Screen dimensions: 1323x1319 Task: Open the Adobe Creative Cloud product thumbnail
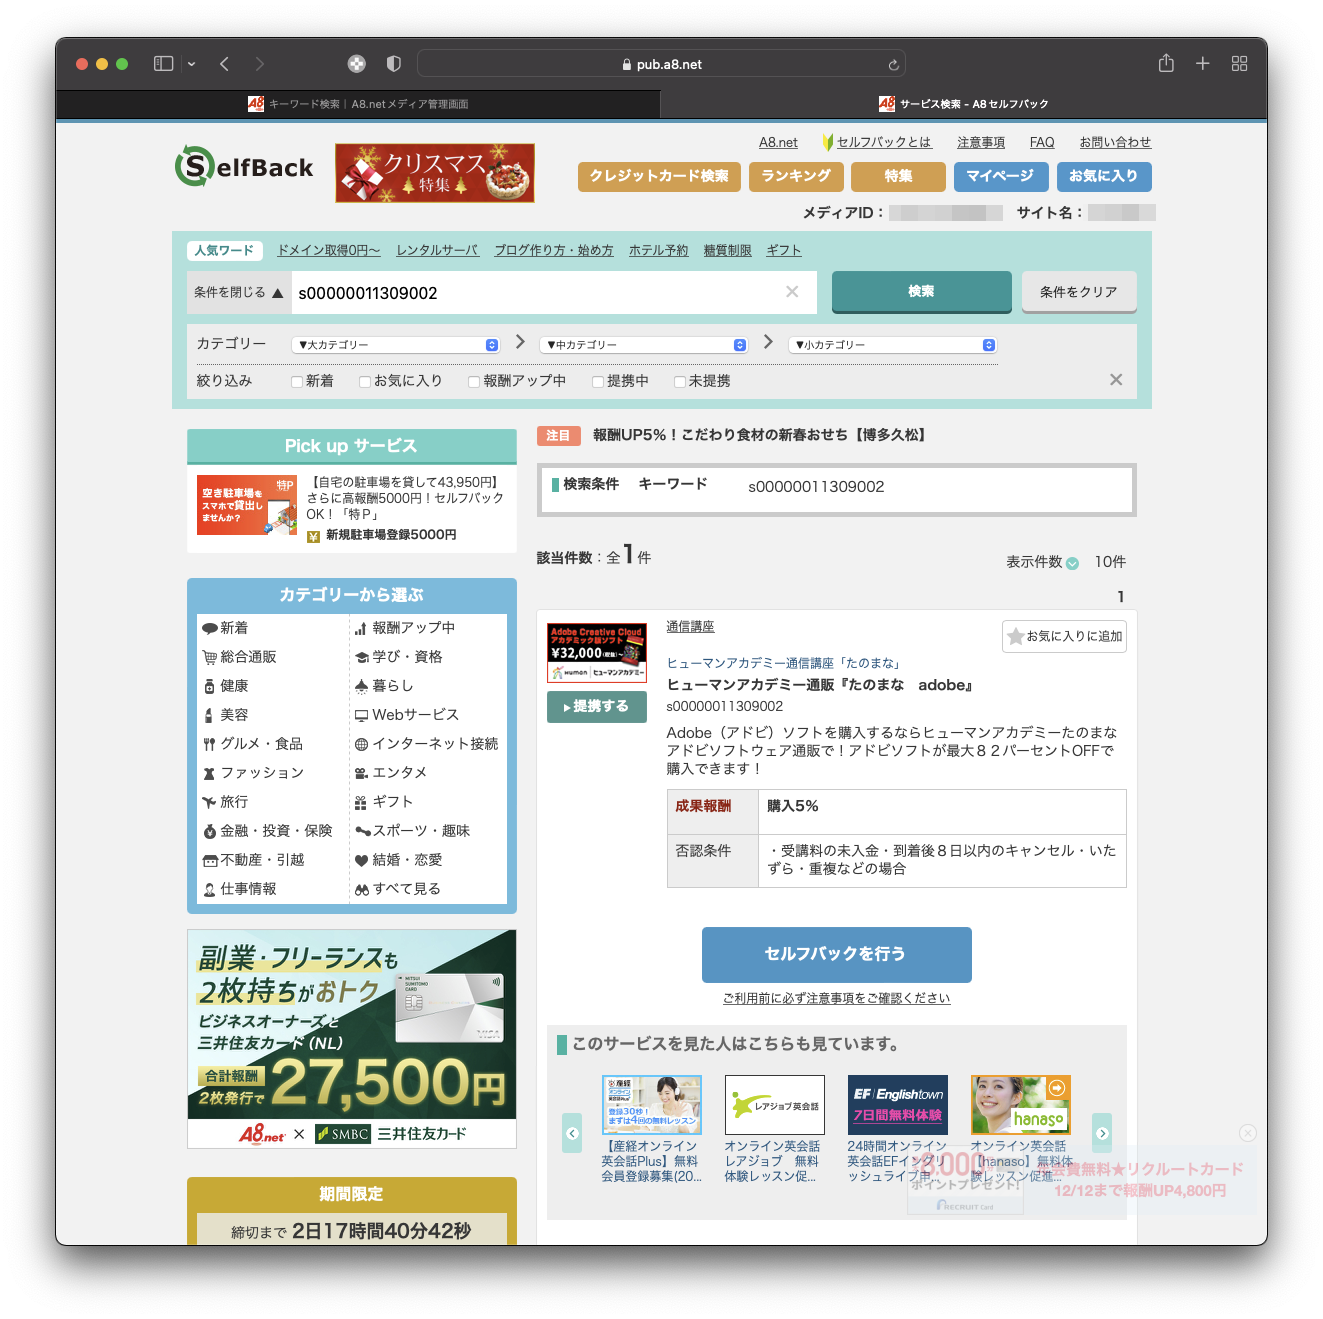point(597,653)
